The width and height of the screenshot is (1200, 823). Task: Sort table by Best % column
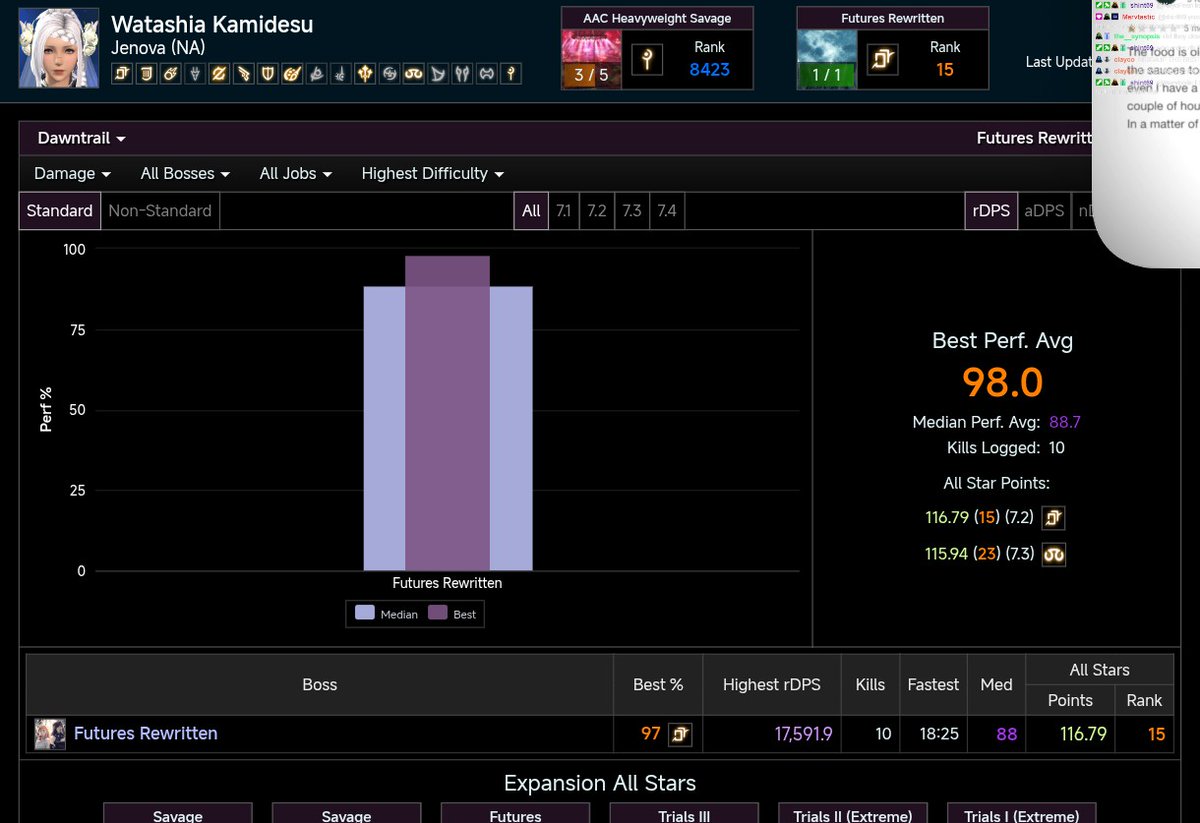658,685
